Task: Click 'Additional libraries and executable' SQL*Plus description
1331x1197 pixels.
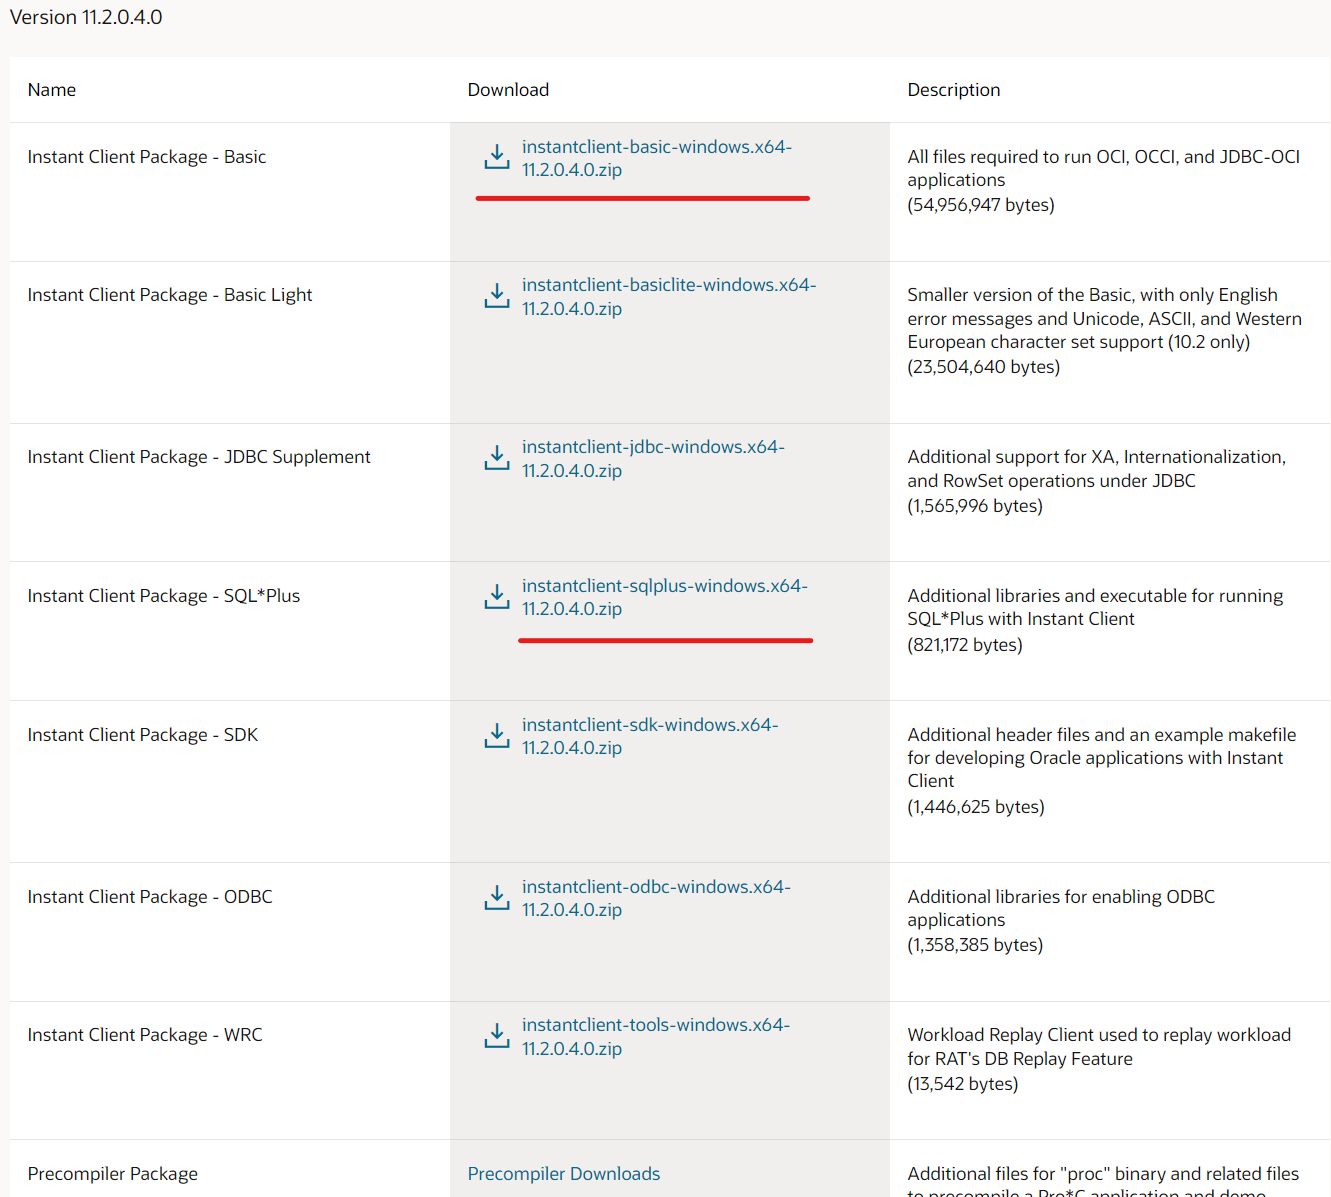Action: pyautogui.click(x=1095, y=607)
